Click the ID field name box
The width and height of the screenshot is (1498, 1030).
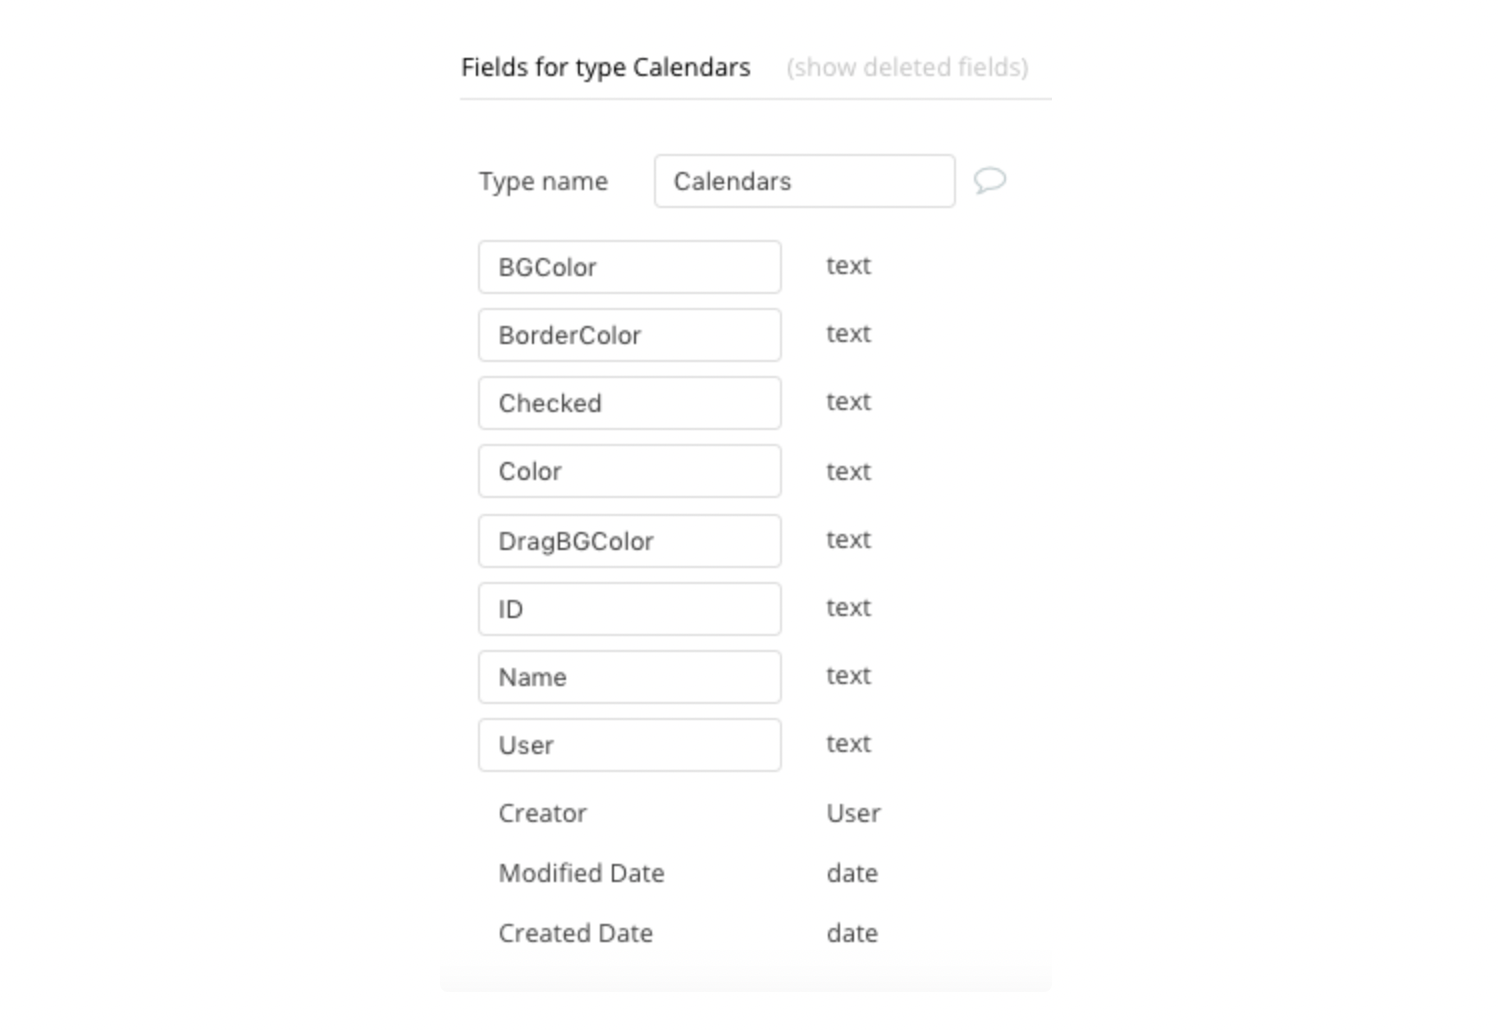(x=629, y=609)
